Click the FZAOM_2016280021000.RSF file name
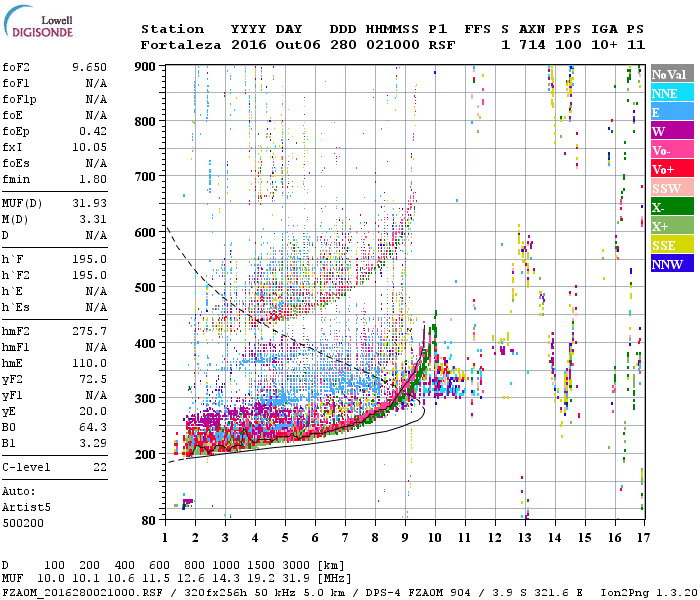This screenshot has width=700, height=600. [82, 593]
